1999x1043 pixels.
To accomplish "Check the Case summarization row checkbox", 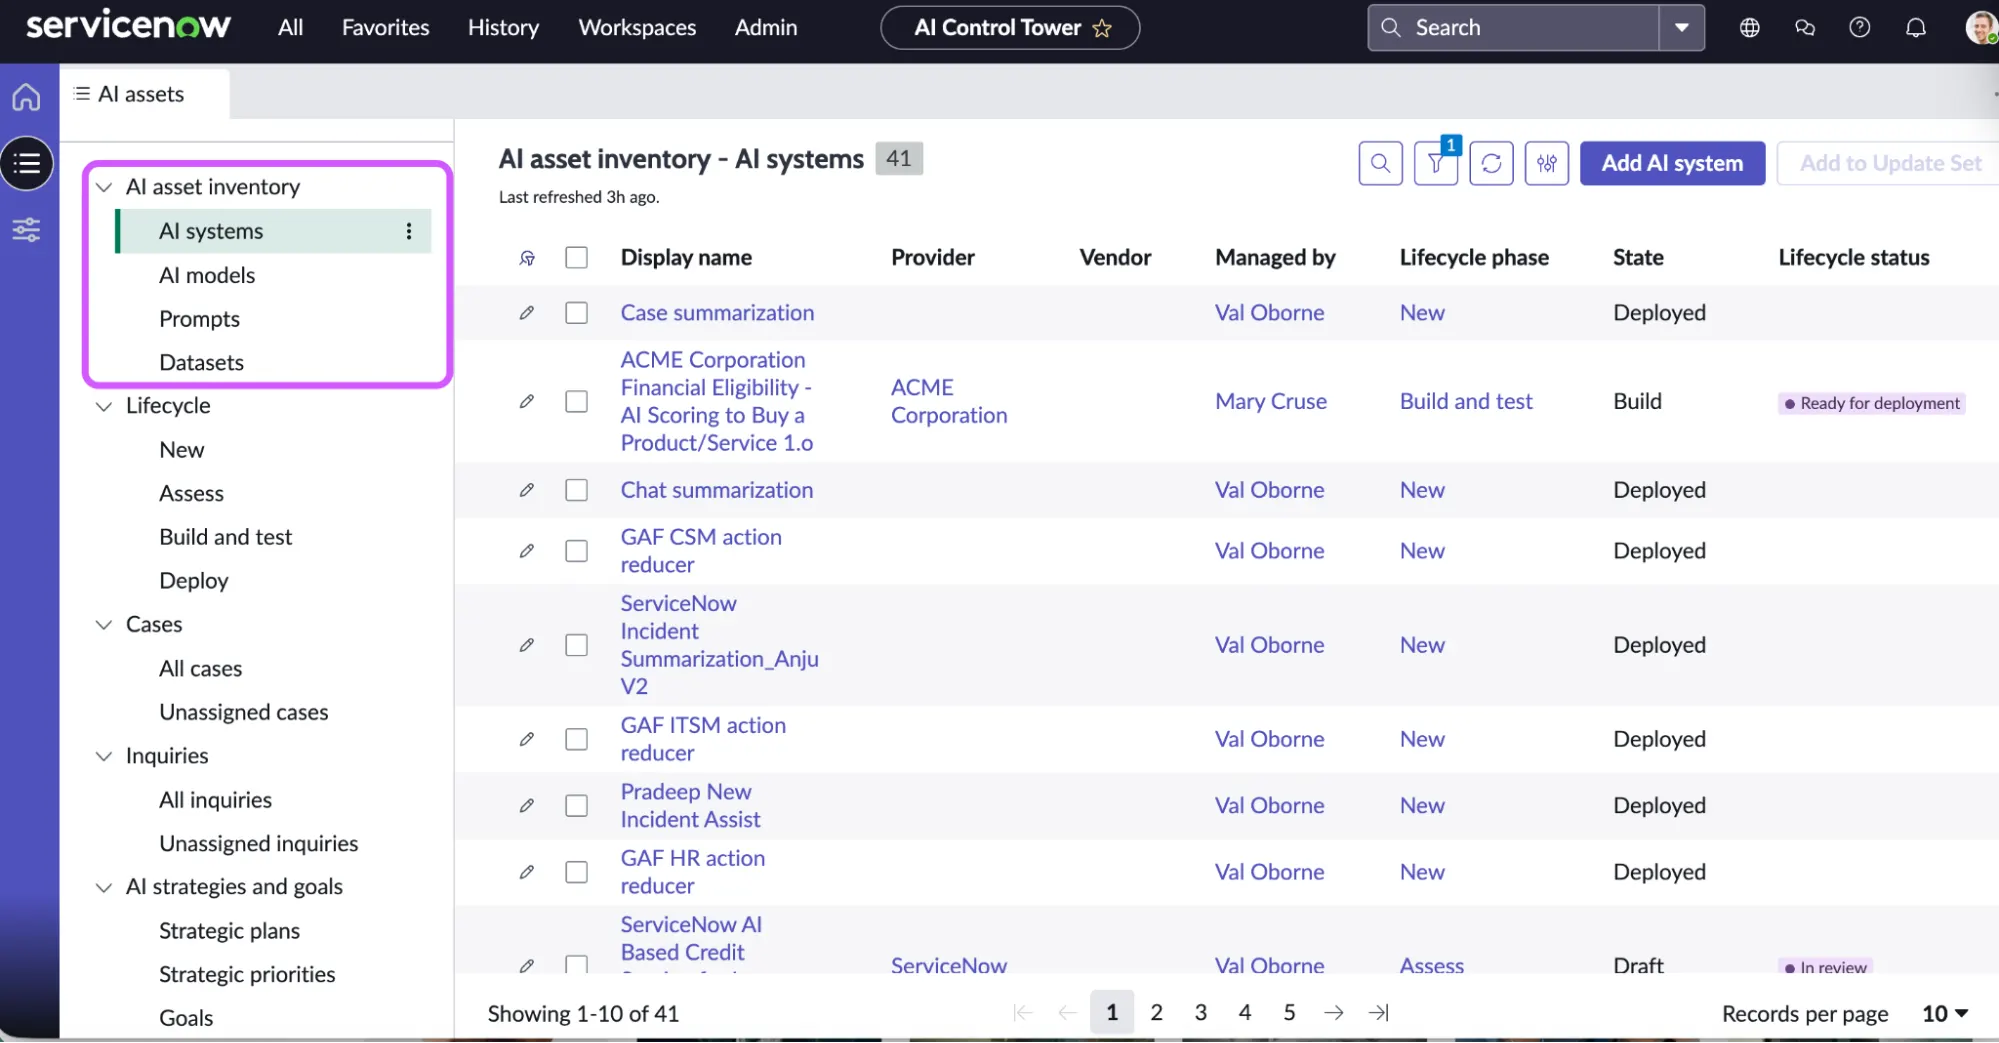I will pyautogui.click(x=576, y=313).
